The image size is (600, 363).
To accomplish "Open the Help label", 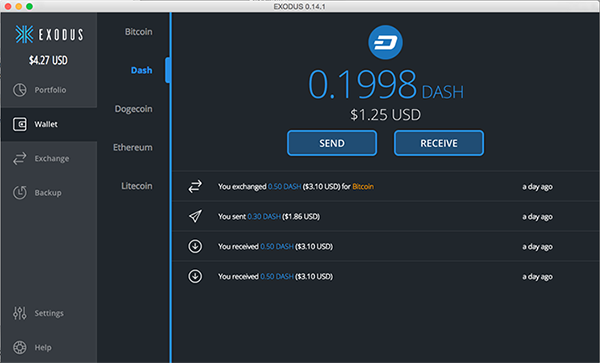I will point(43,347).
